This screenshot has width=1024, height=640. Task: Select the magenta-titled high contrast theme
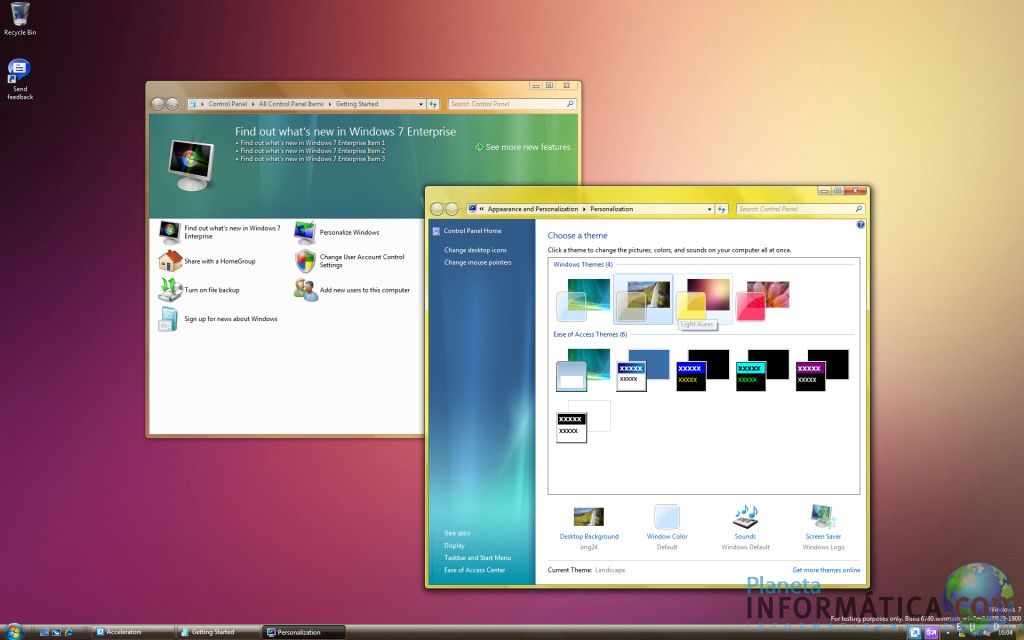pyautogui.click(x=822, y=370)
